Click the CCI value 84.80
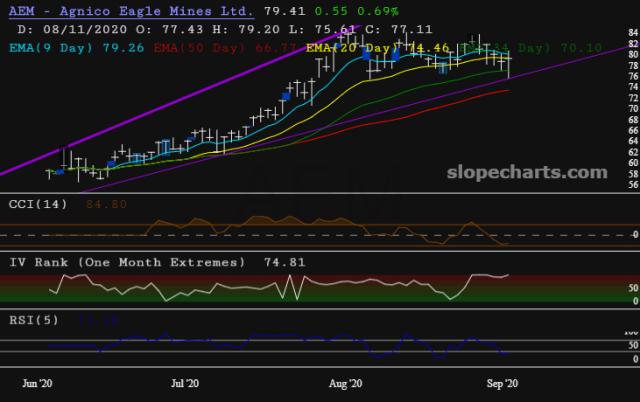This screenshot has height=402, width=640. 106,204
